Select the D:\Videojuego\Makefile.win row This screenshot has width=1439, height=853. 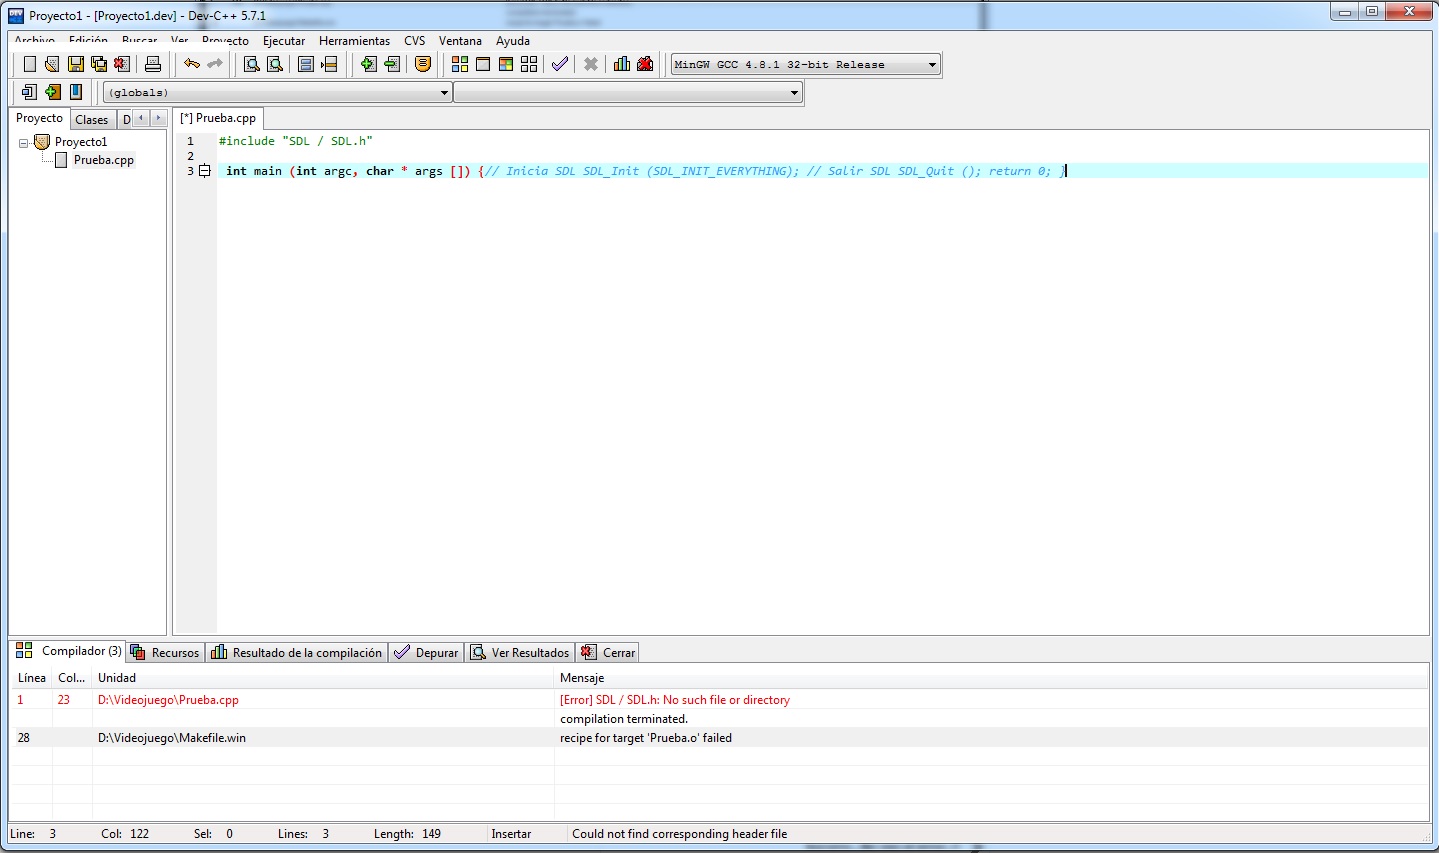719,738
